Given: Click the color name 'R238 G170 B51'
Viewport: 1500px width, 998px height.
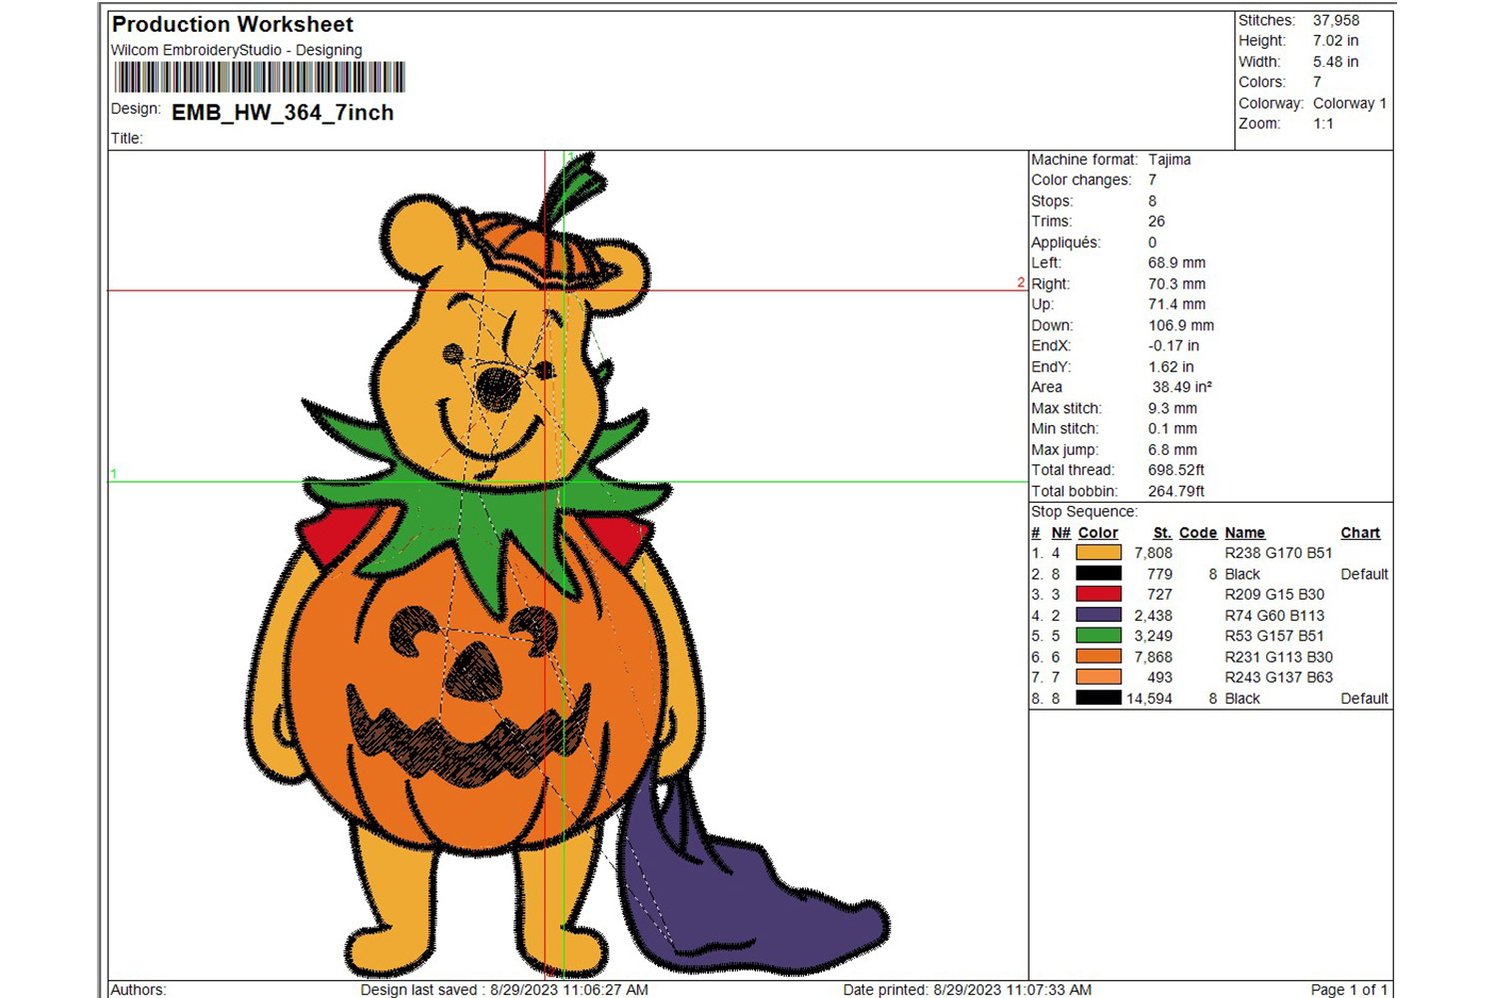Looking at the screenshot, I should (x=1279, y=553).
